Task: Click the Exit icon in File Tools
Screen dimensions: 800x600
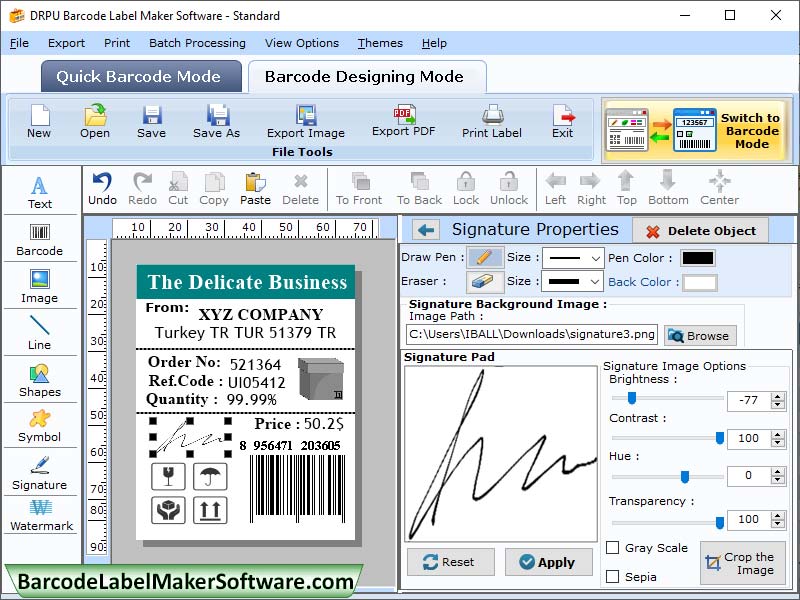Action: 563,121
